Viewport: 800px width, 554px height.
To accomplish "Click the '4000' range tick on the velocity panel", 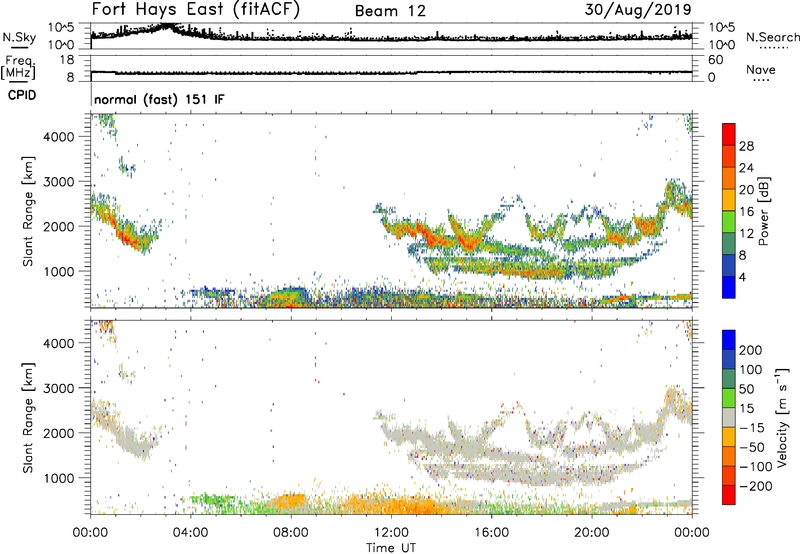I will click(58, 343).
